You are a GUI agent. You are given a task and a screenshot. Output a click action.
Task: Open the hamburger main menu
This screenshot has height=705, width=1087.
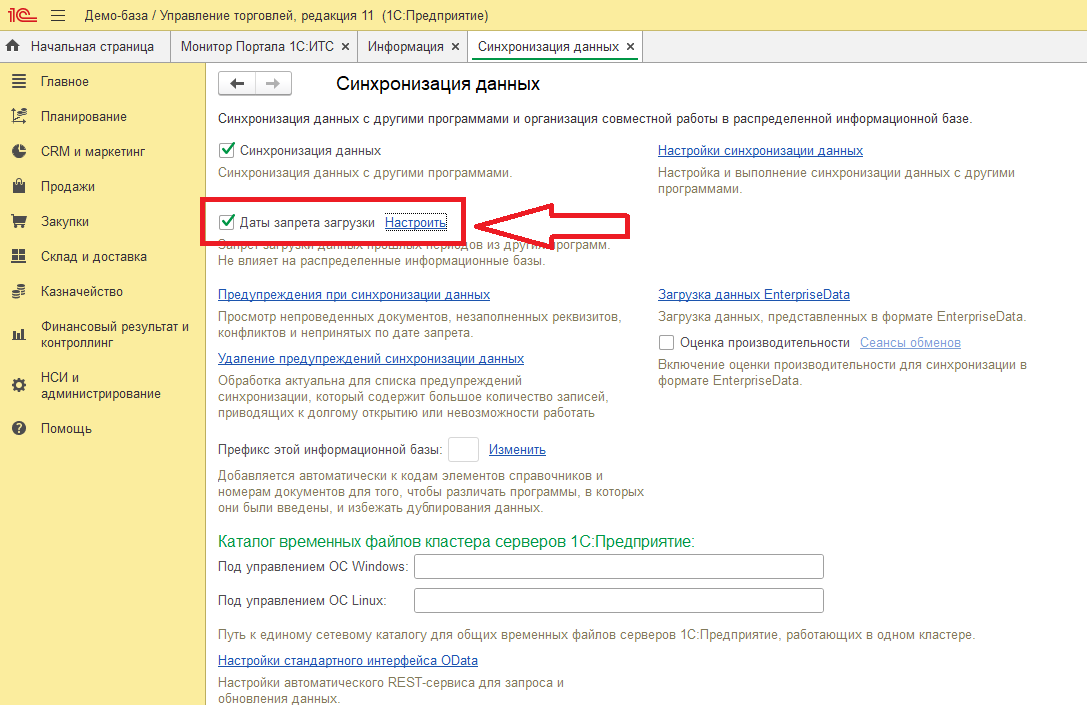coord(58,15)
